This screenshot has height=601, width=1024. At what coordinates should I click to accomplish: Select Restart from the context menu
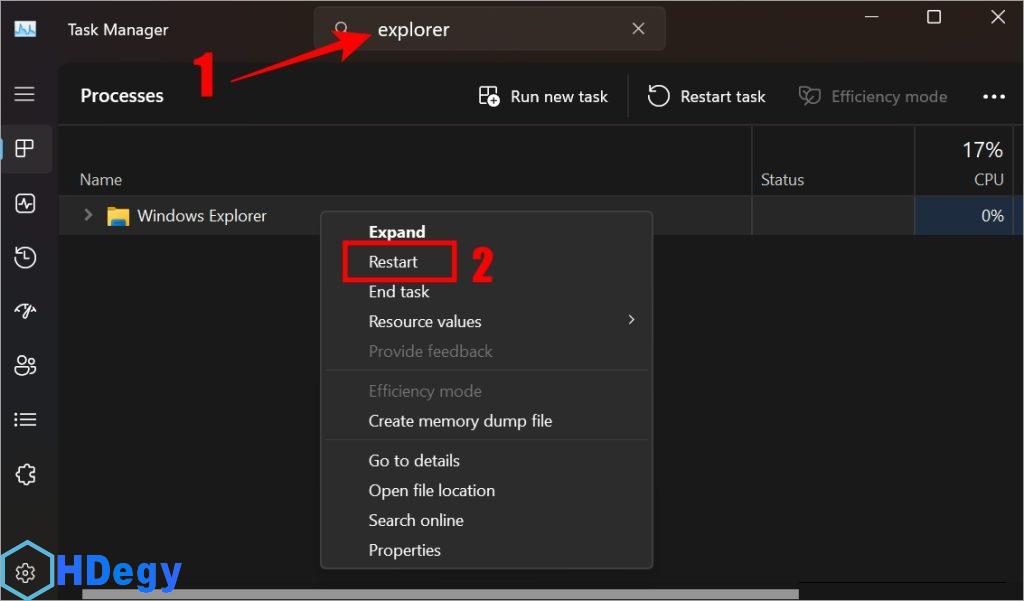coord(394,262)
